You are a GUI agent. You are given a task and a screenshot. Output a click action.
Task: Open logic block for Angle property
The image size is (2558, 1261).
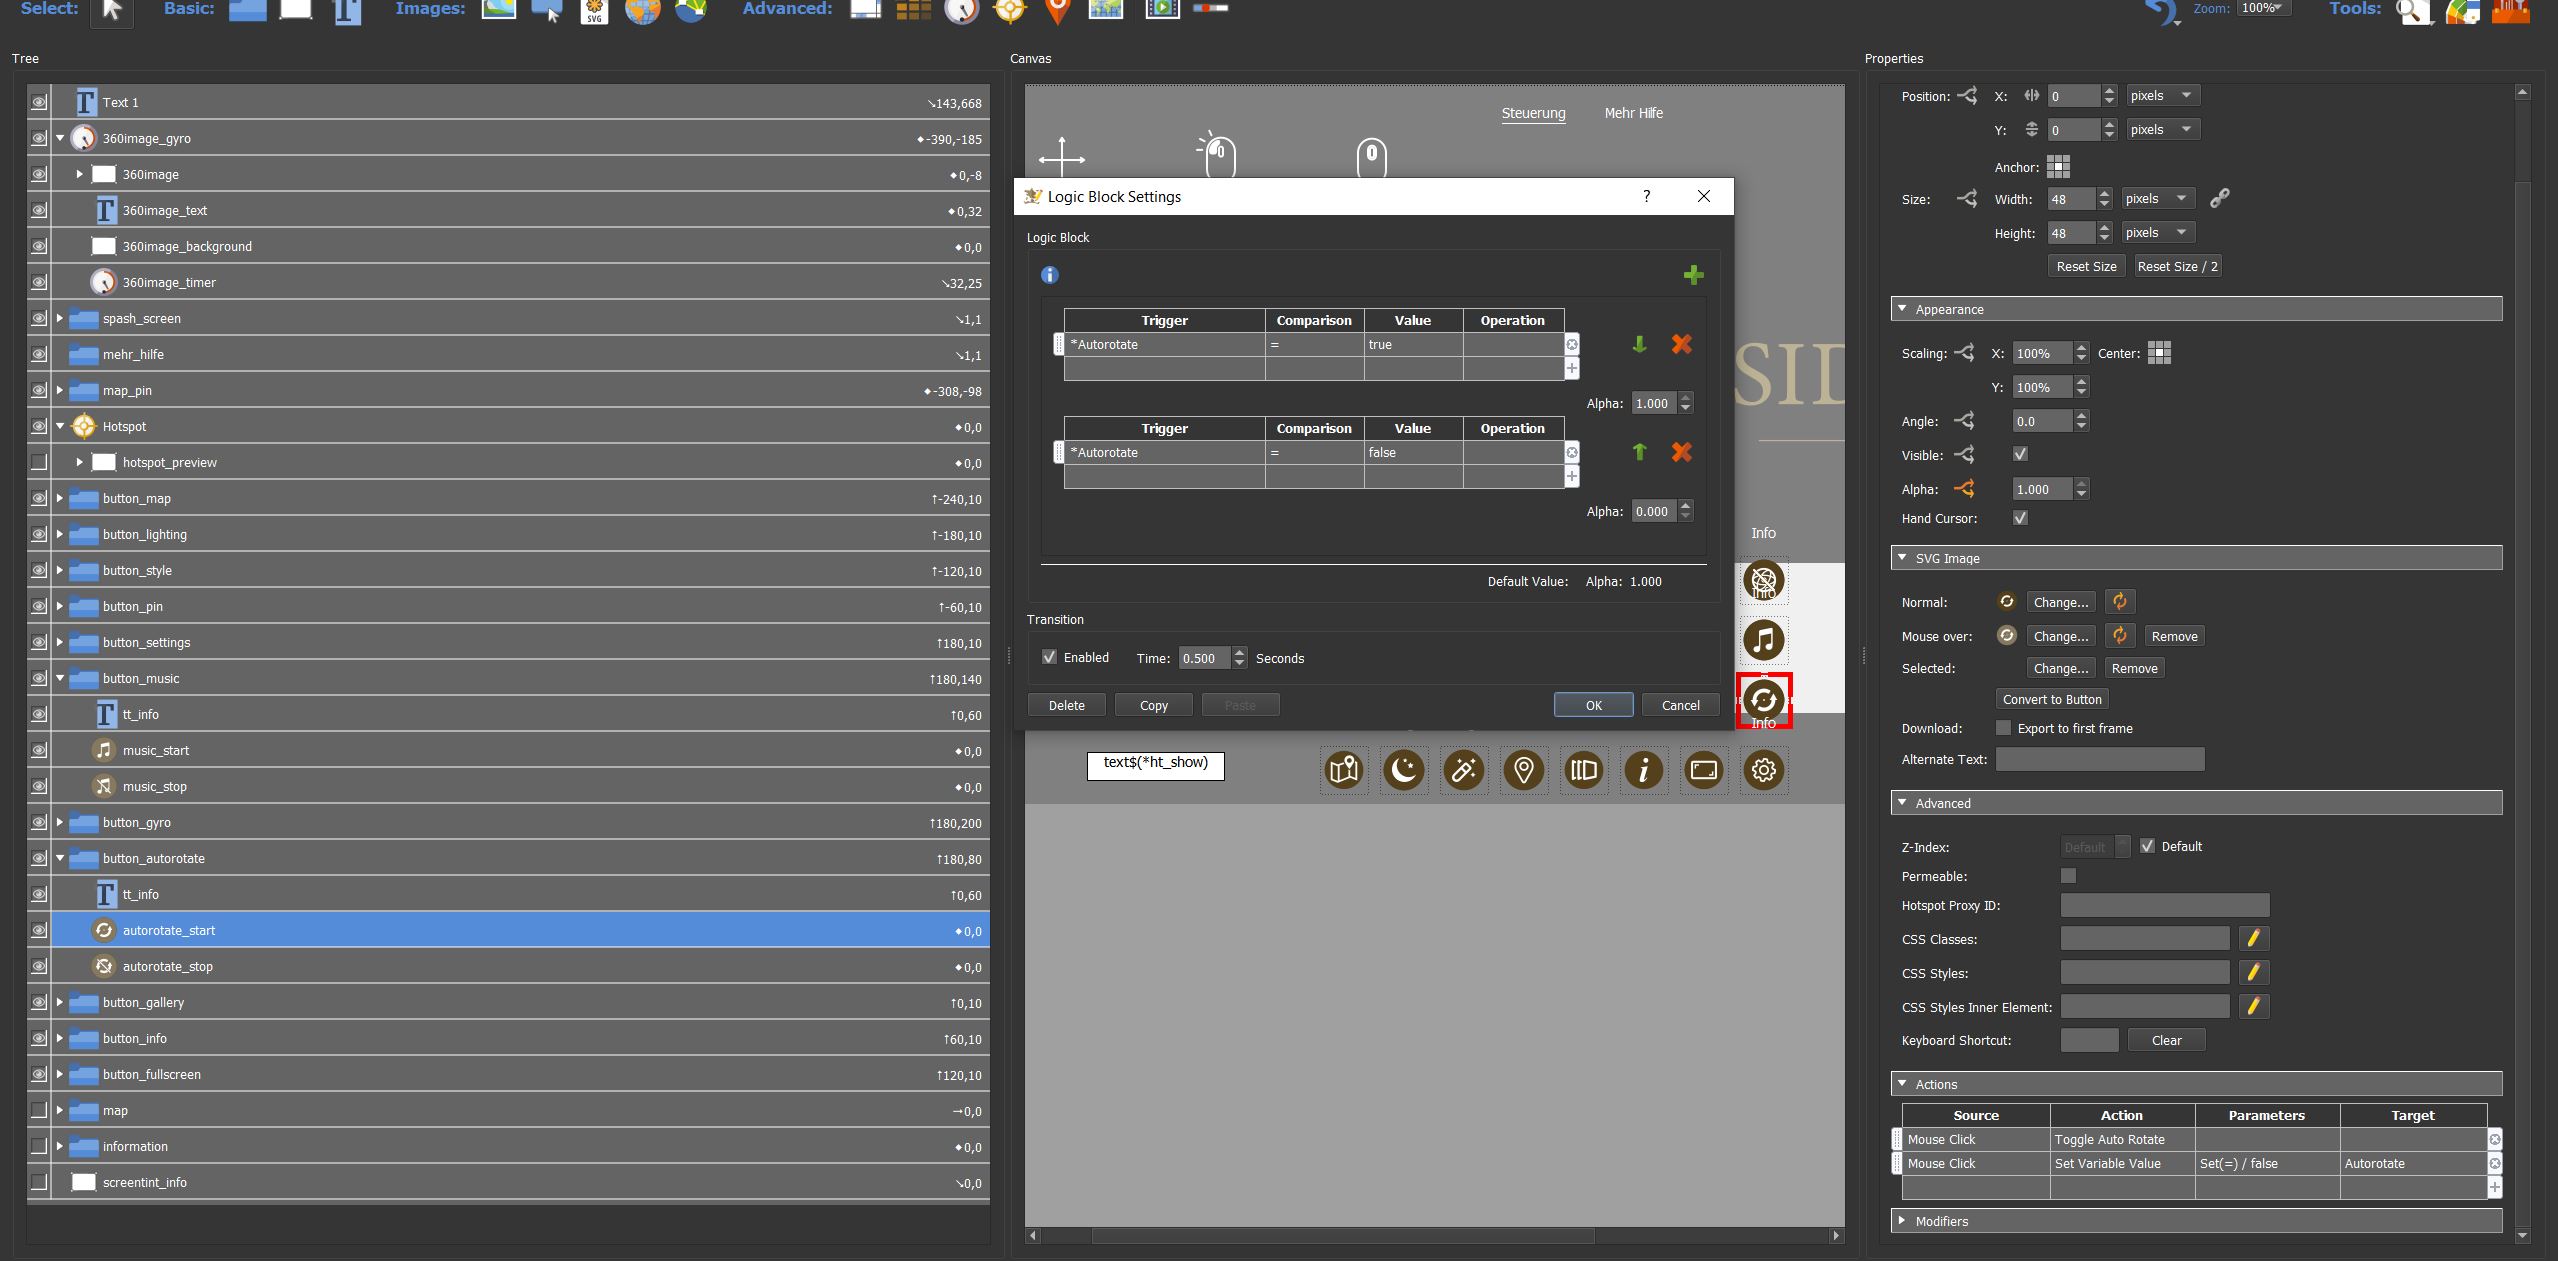click(1964, 421)
